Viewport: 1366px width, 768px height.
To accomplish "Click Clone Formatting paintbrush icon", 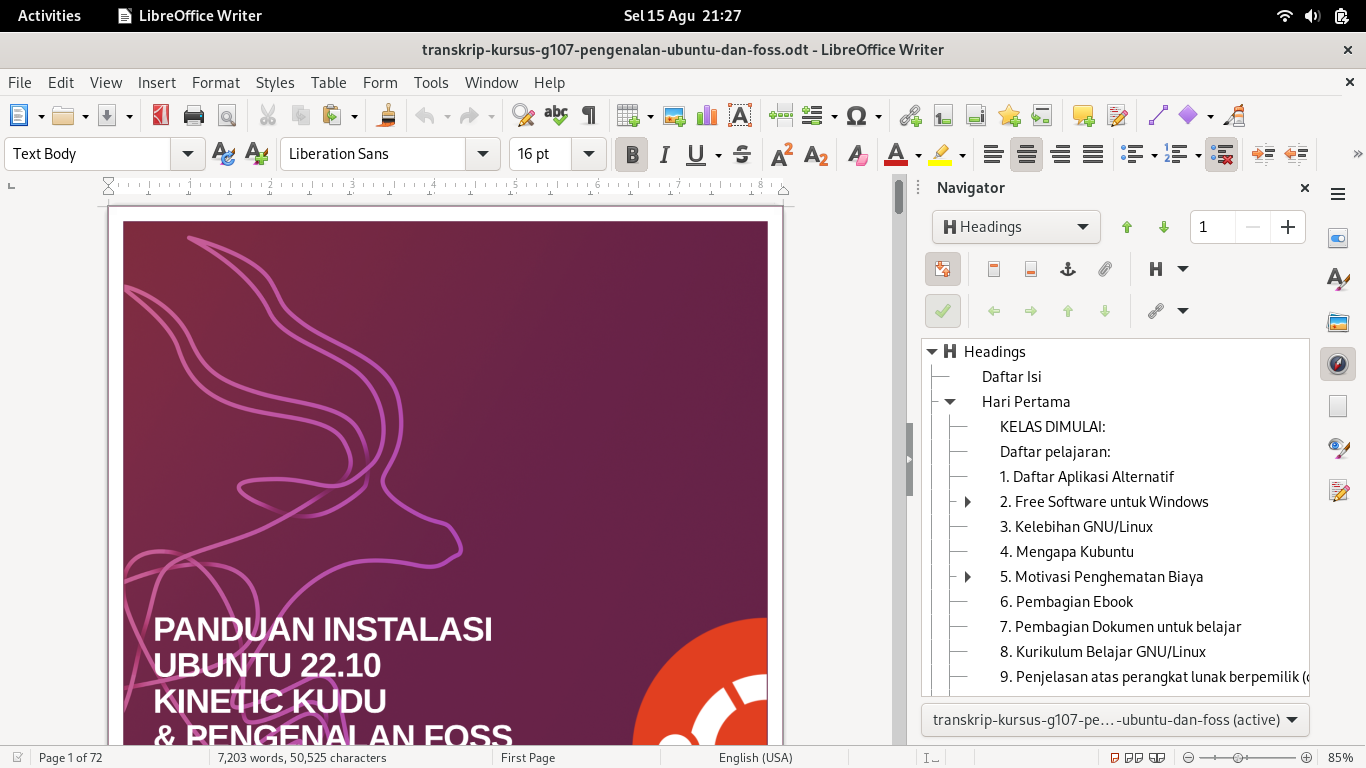I will 387,116.
